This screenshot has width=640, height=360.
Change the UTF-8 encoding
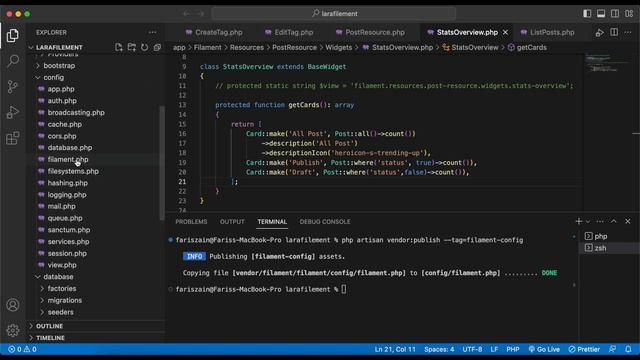[x=472, y=349]
